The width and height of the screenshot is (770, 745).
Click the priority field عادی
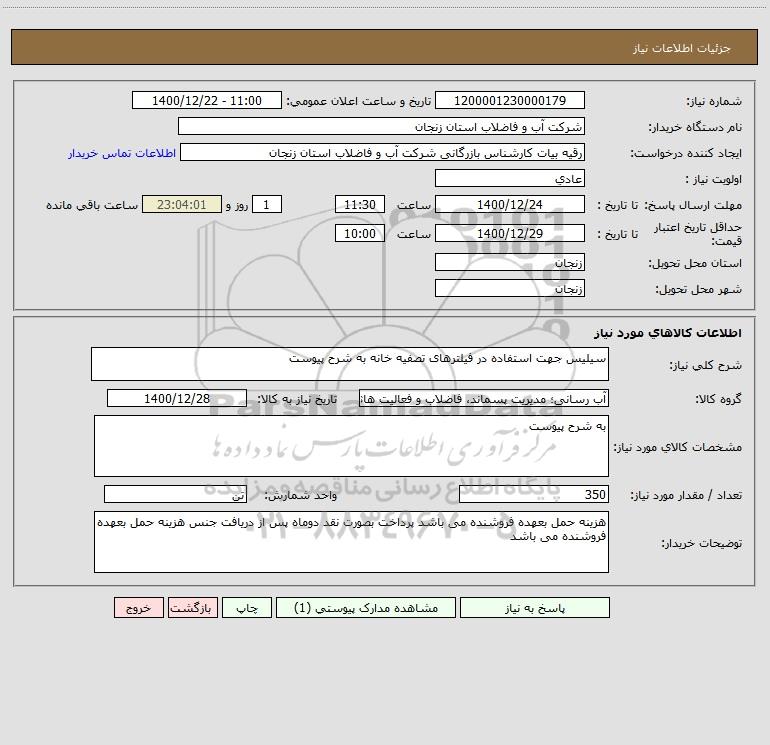tap(510, 178)
